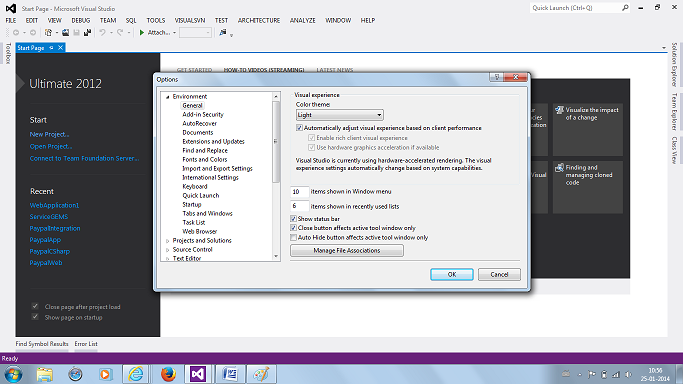Screen dimensions: 683x384
Task: Open the VISUALSVN menu
Action: tap(190, 20)
